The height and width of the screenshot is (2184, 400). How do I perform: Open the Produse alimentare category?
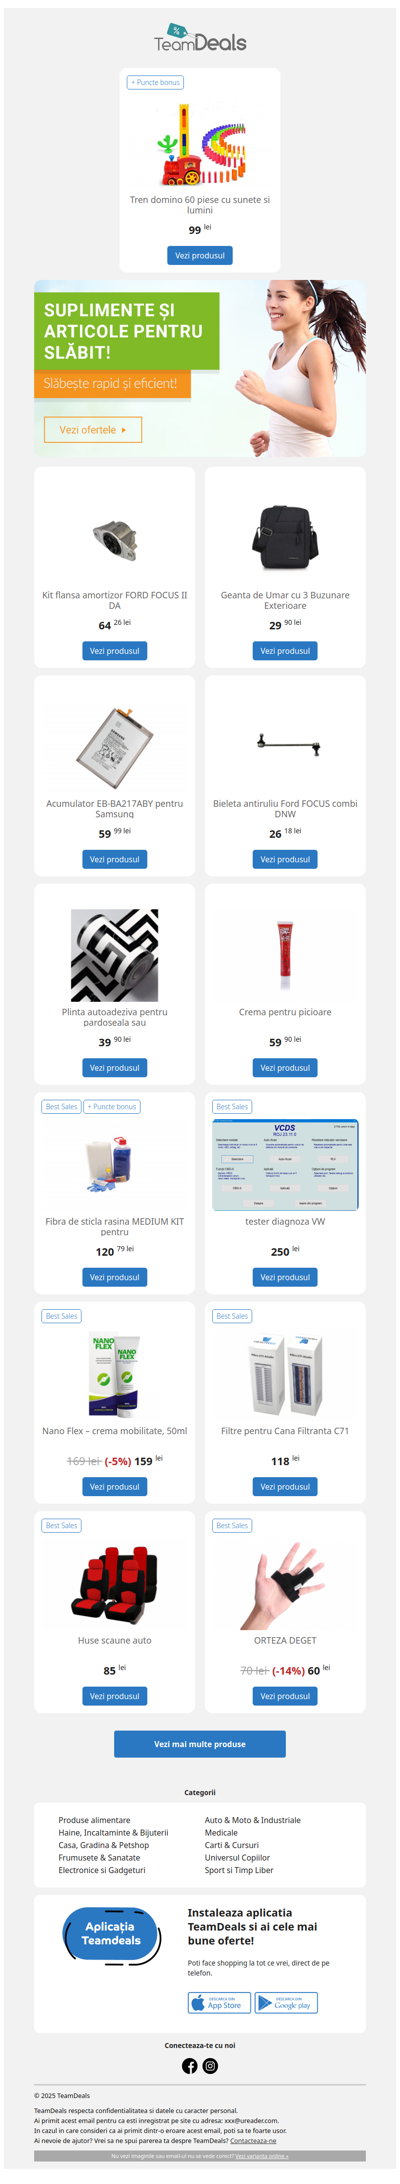(94, 1820)
